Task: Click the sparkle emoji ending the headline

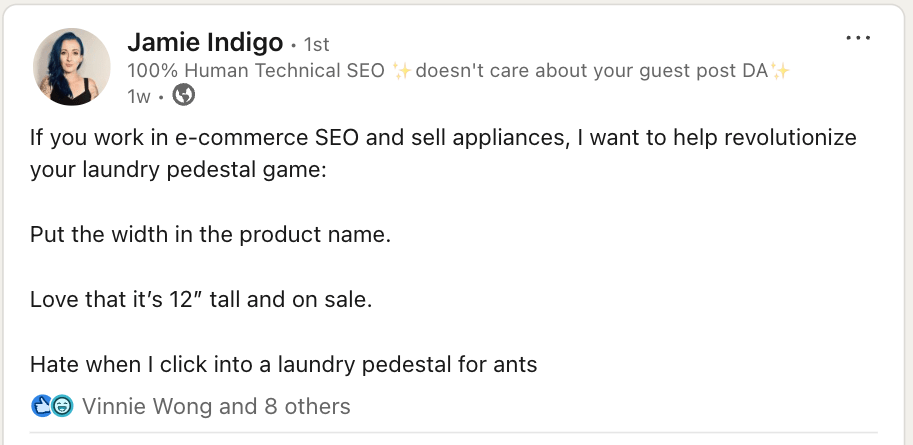Action: [x=781, y=71]
